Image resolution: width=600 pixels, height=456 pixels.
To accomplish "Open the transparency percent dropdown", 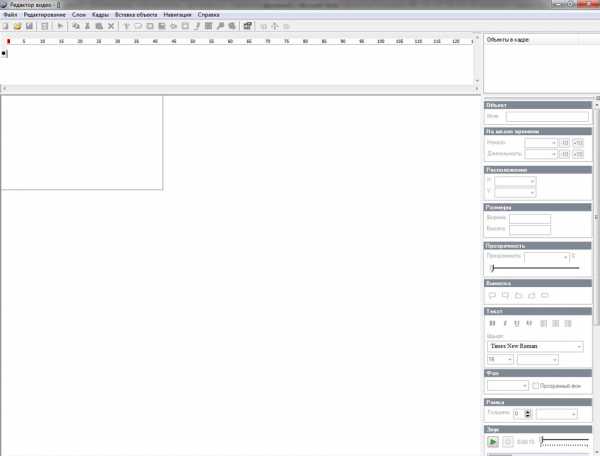I will tap(546, 257).
